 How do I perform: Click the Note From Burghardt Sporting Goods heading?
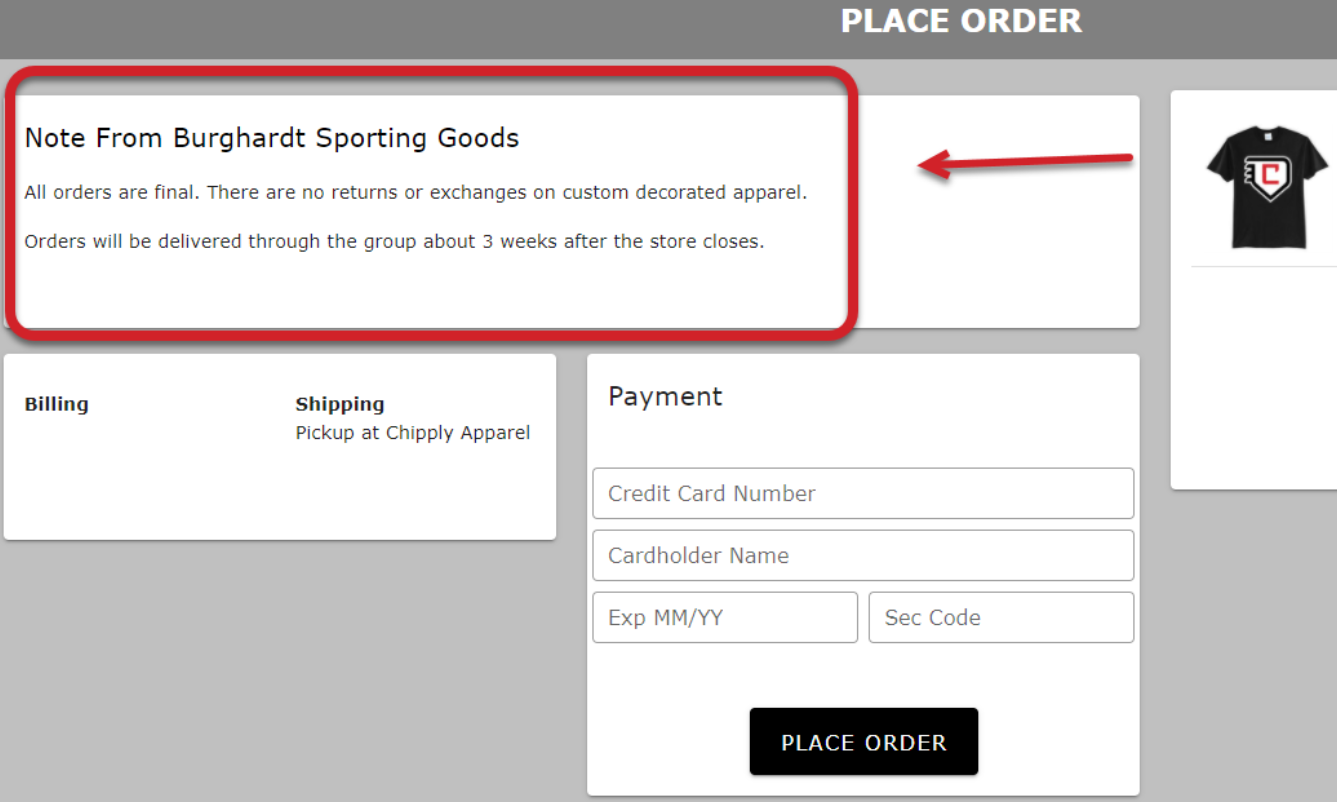click(272, 138)
